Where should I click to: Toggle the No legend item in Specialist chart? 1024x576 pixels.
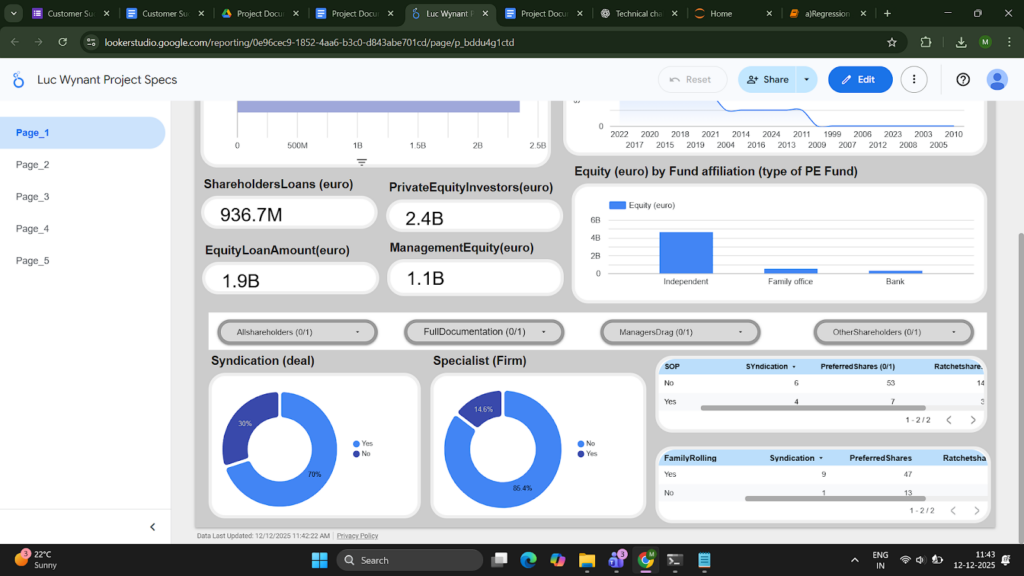click(586, 443)
